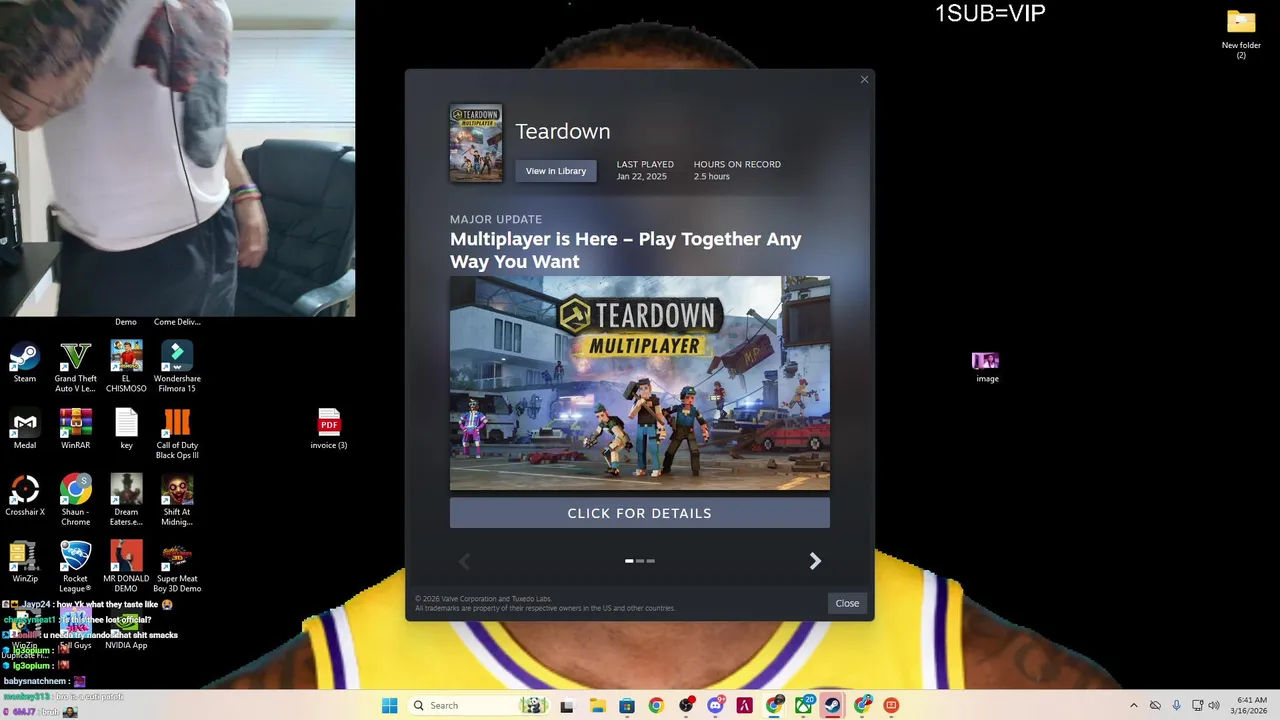Click the update page indicator dots
The width and height of the screenshot is (1280, 720).
[x=640, y=561]
